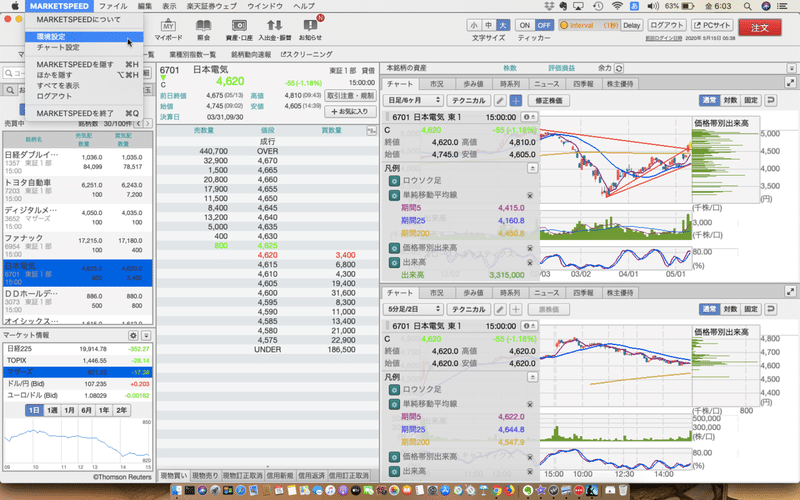Turn the ticker ON
This screenshot has height=500, width=800.
(524, 25)
